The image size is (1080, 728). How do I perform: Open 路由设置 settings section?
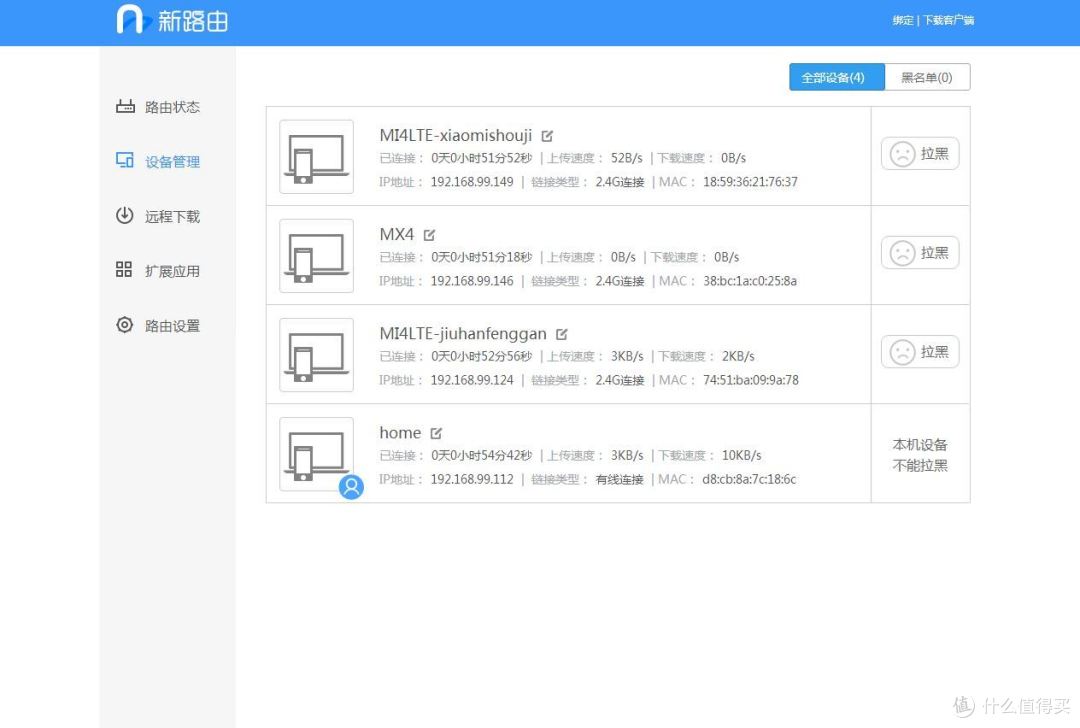point(170,325)
